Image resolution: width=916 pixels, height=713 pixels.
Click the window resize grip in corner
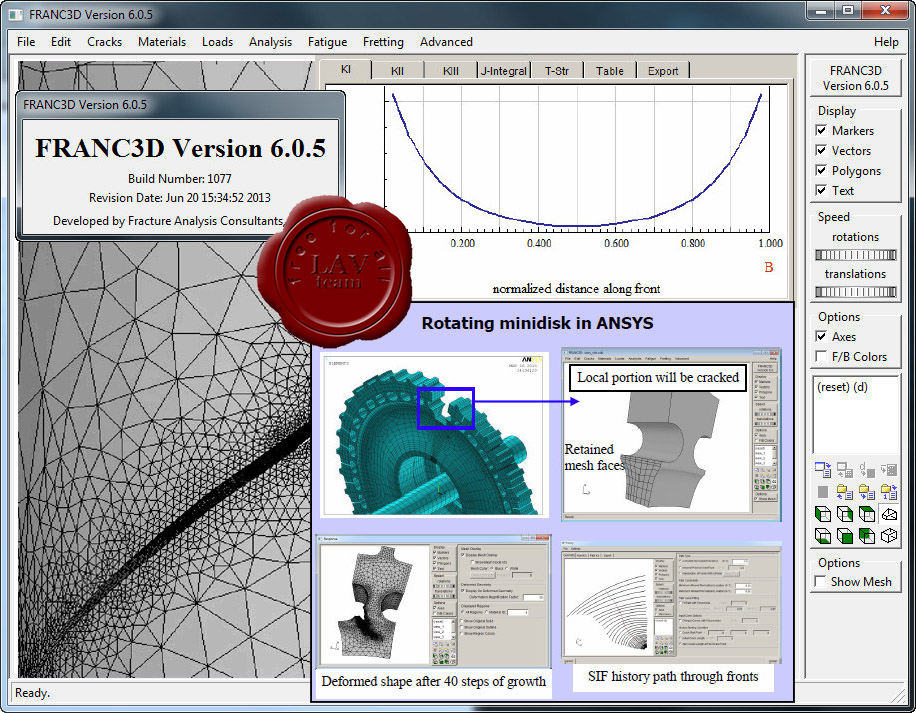click(x=898, y=695)
